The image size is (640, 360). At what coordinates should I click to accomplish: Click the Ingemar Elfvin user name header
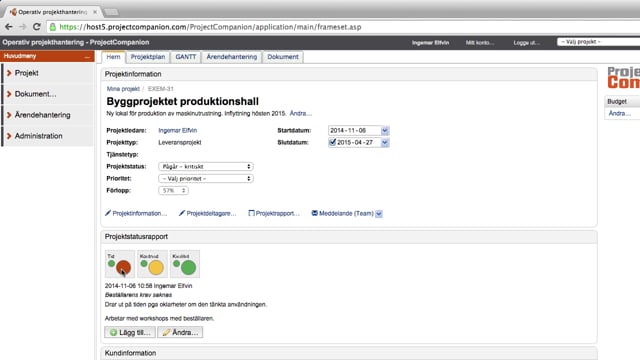pyautogui.click(x=430, y=42)
